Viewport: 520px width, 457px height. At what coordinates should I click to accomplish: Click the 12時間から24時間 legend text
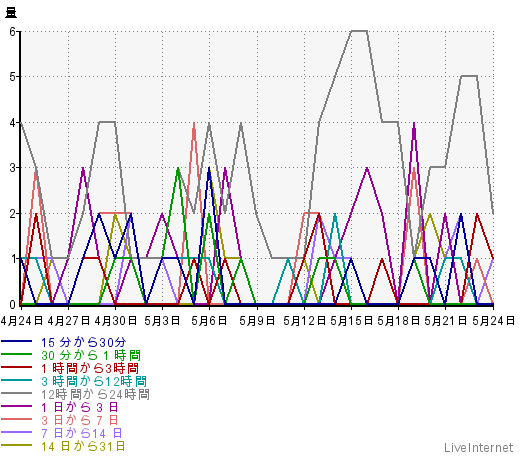tap(95, 394)
